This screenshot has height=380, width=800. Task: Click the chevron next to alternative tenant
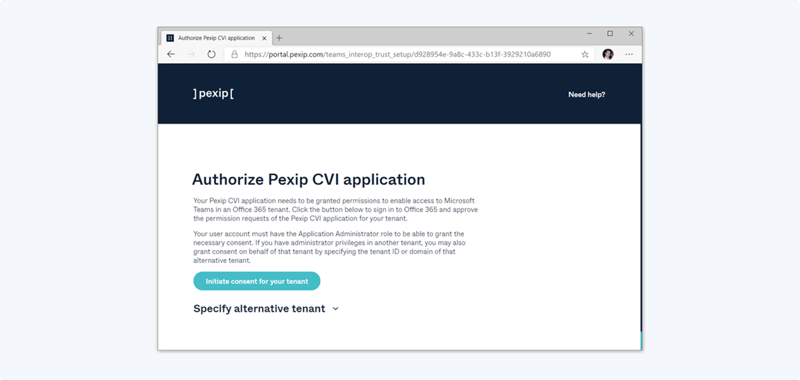335,309
